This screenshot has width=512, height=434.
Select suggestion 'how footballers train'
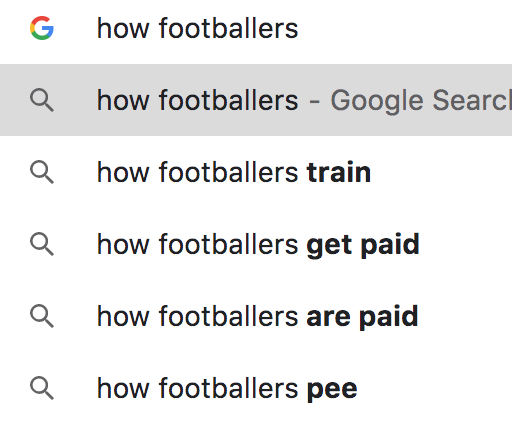[256, 172]
